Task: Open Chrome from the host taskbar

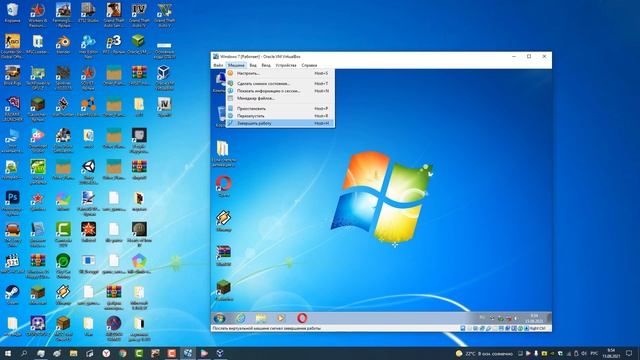Action: pyautogui.click(x=122, y=353)
